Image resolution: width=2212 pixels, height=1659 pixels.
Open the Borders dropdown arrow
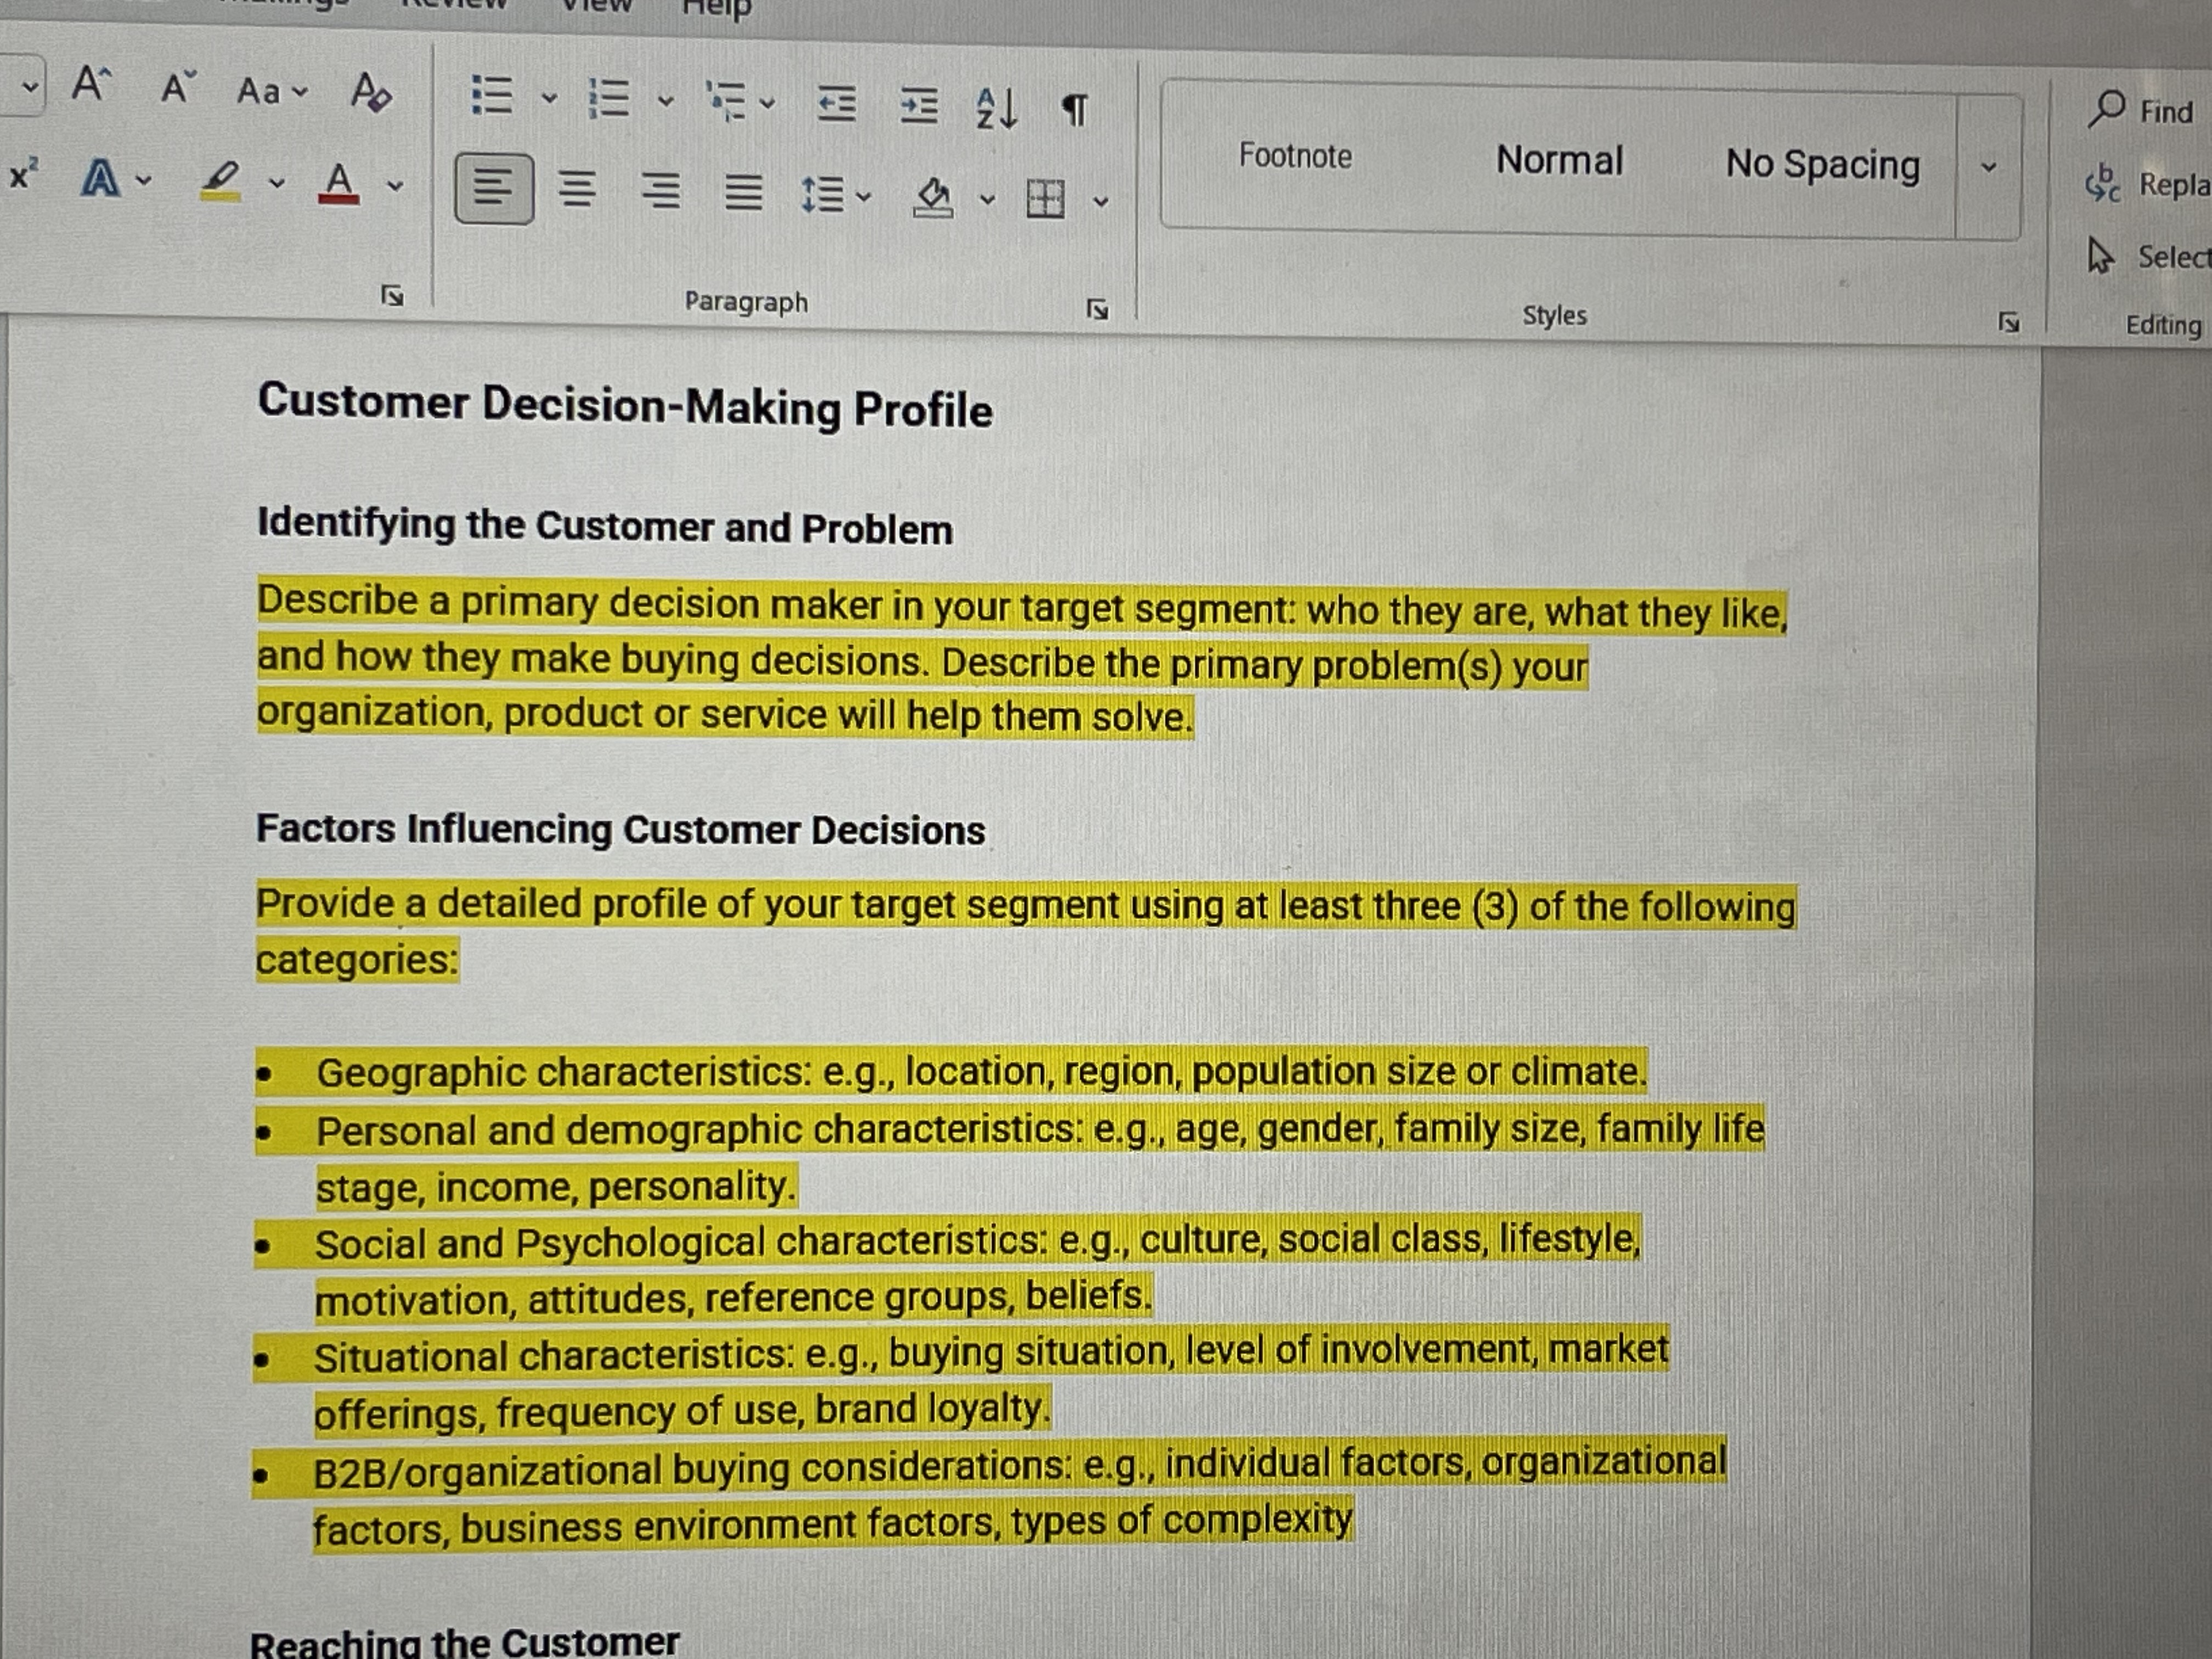[1101, 202]
